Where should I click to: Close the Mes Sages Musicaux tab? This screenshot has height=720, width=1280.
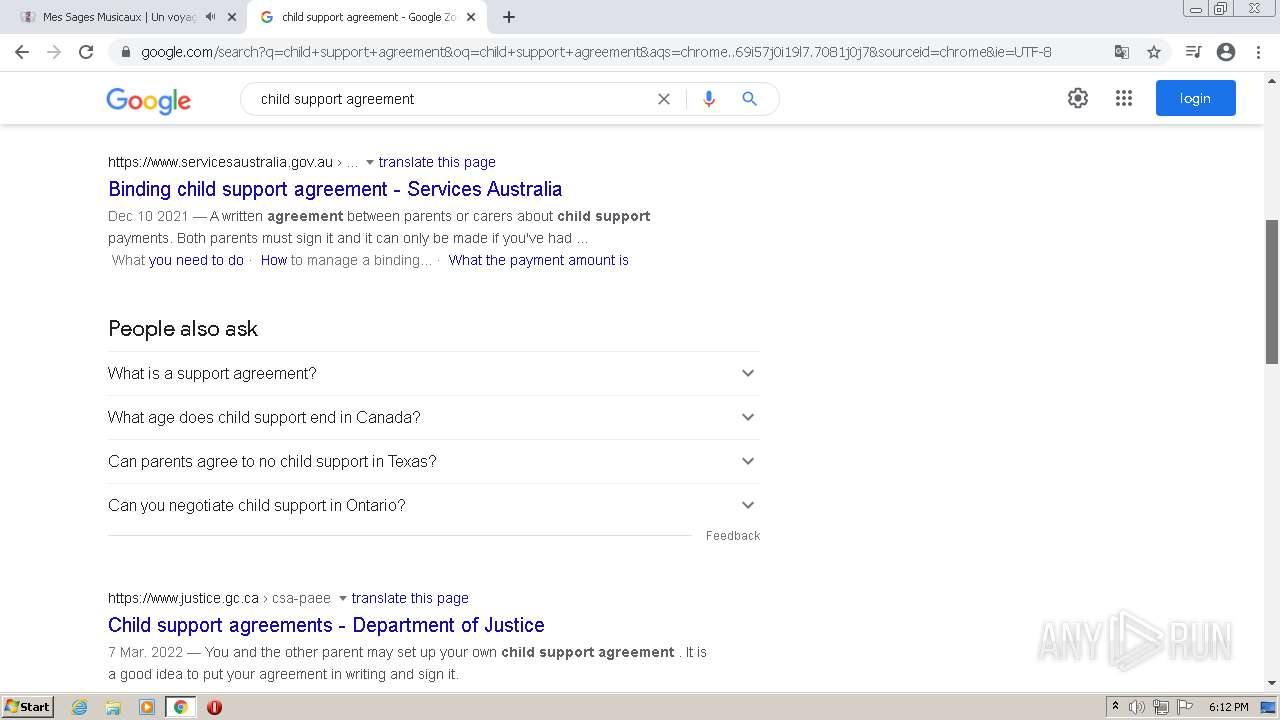pos(232,17)
